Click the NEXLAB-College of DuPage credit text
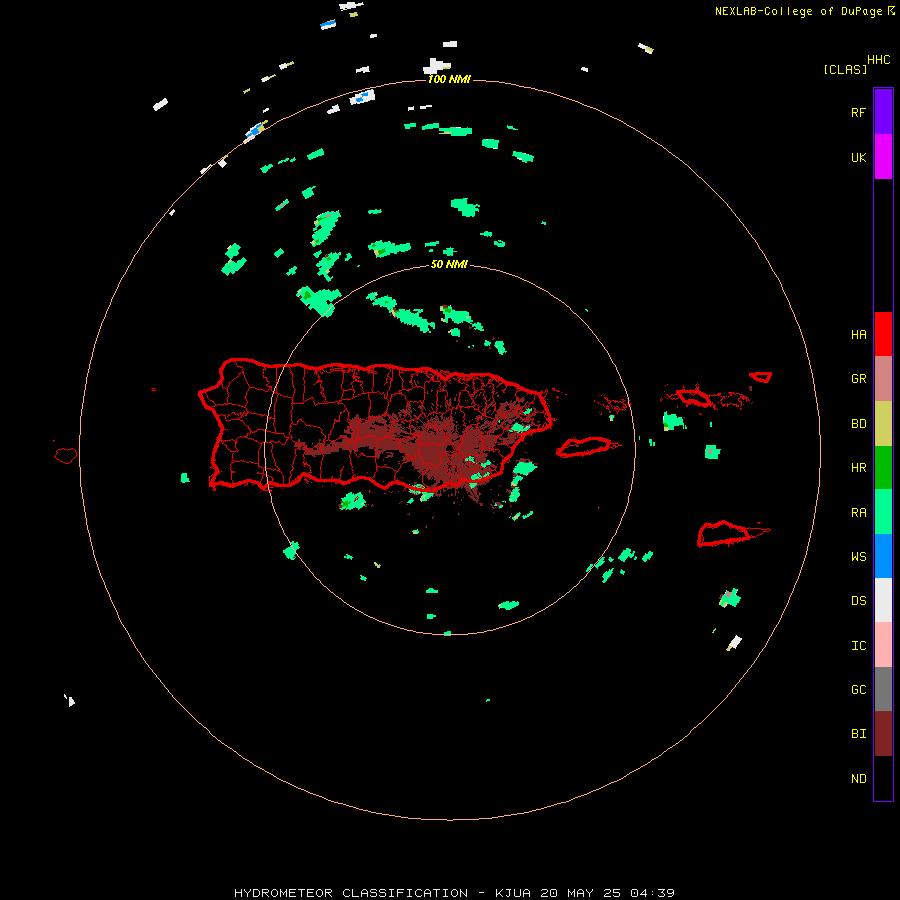Image resolution: width=900 pixels, height=900 pixels. click(800, 11)
